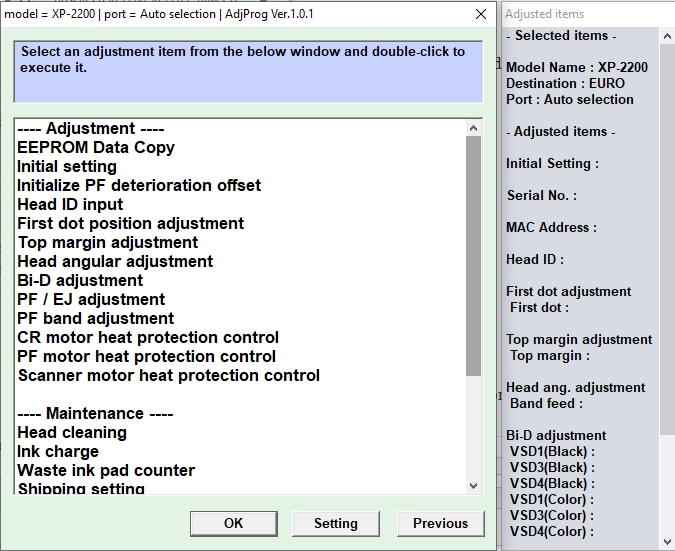
Task: Click Initial Setting : label in panel
Action: (552, 164)
